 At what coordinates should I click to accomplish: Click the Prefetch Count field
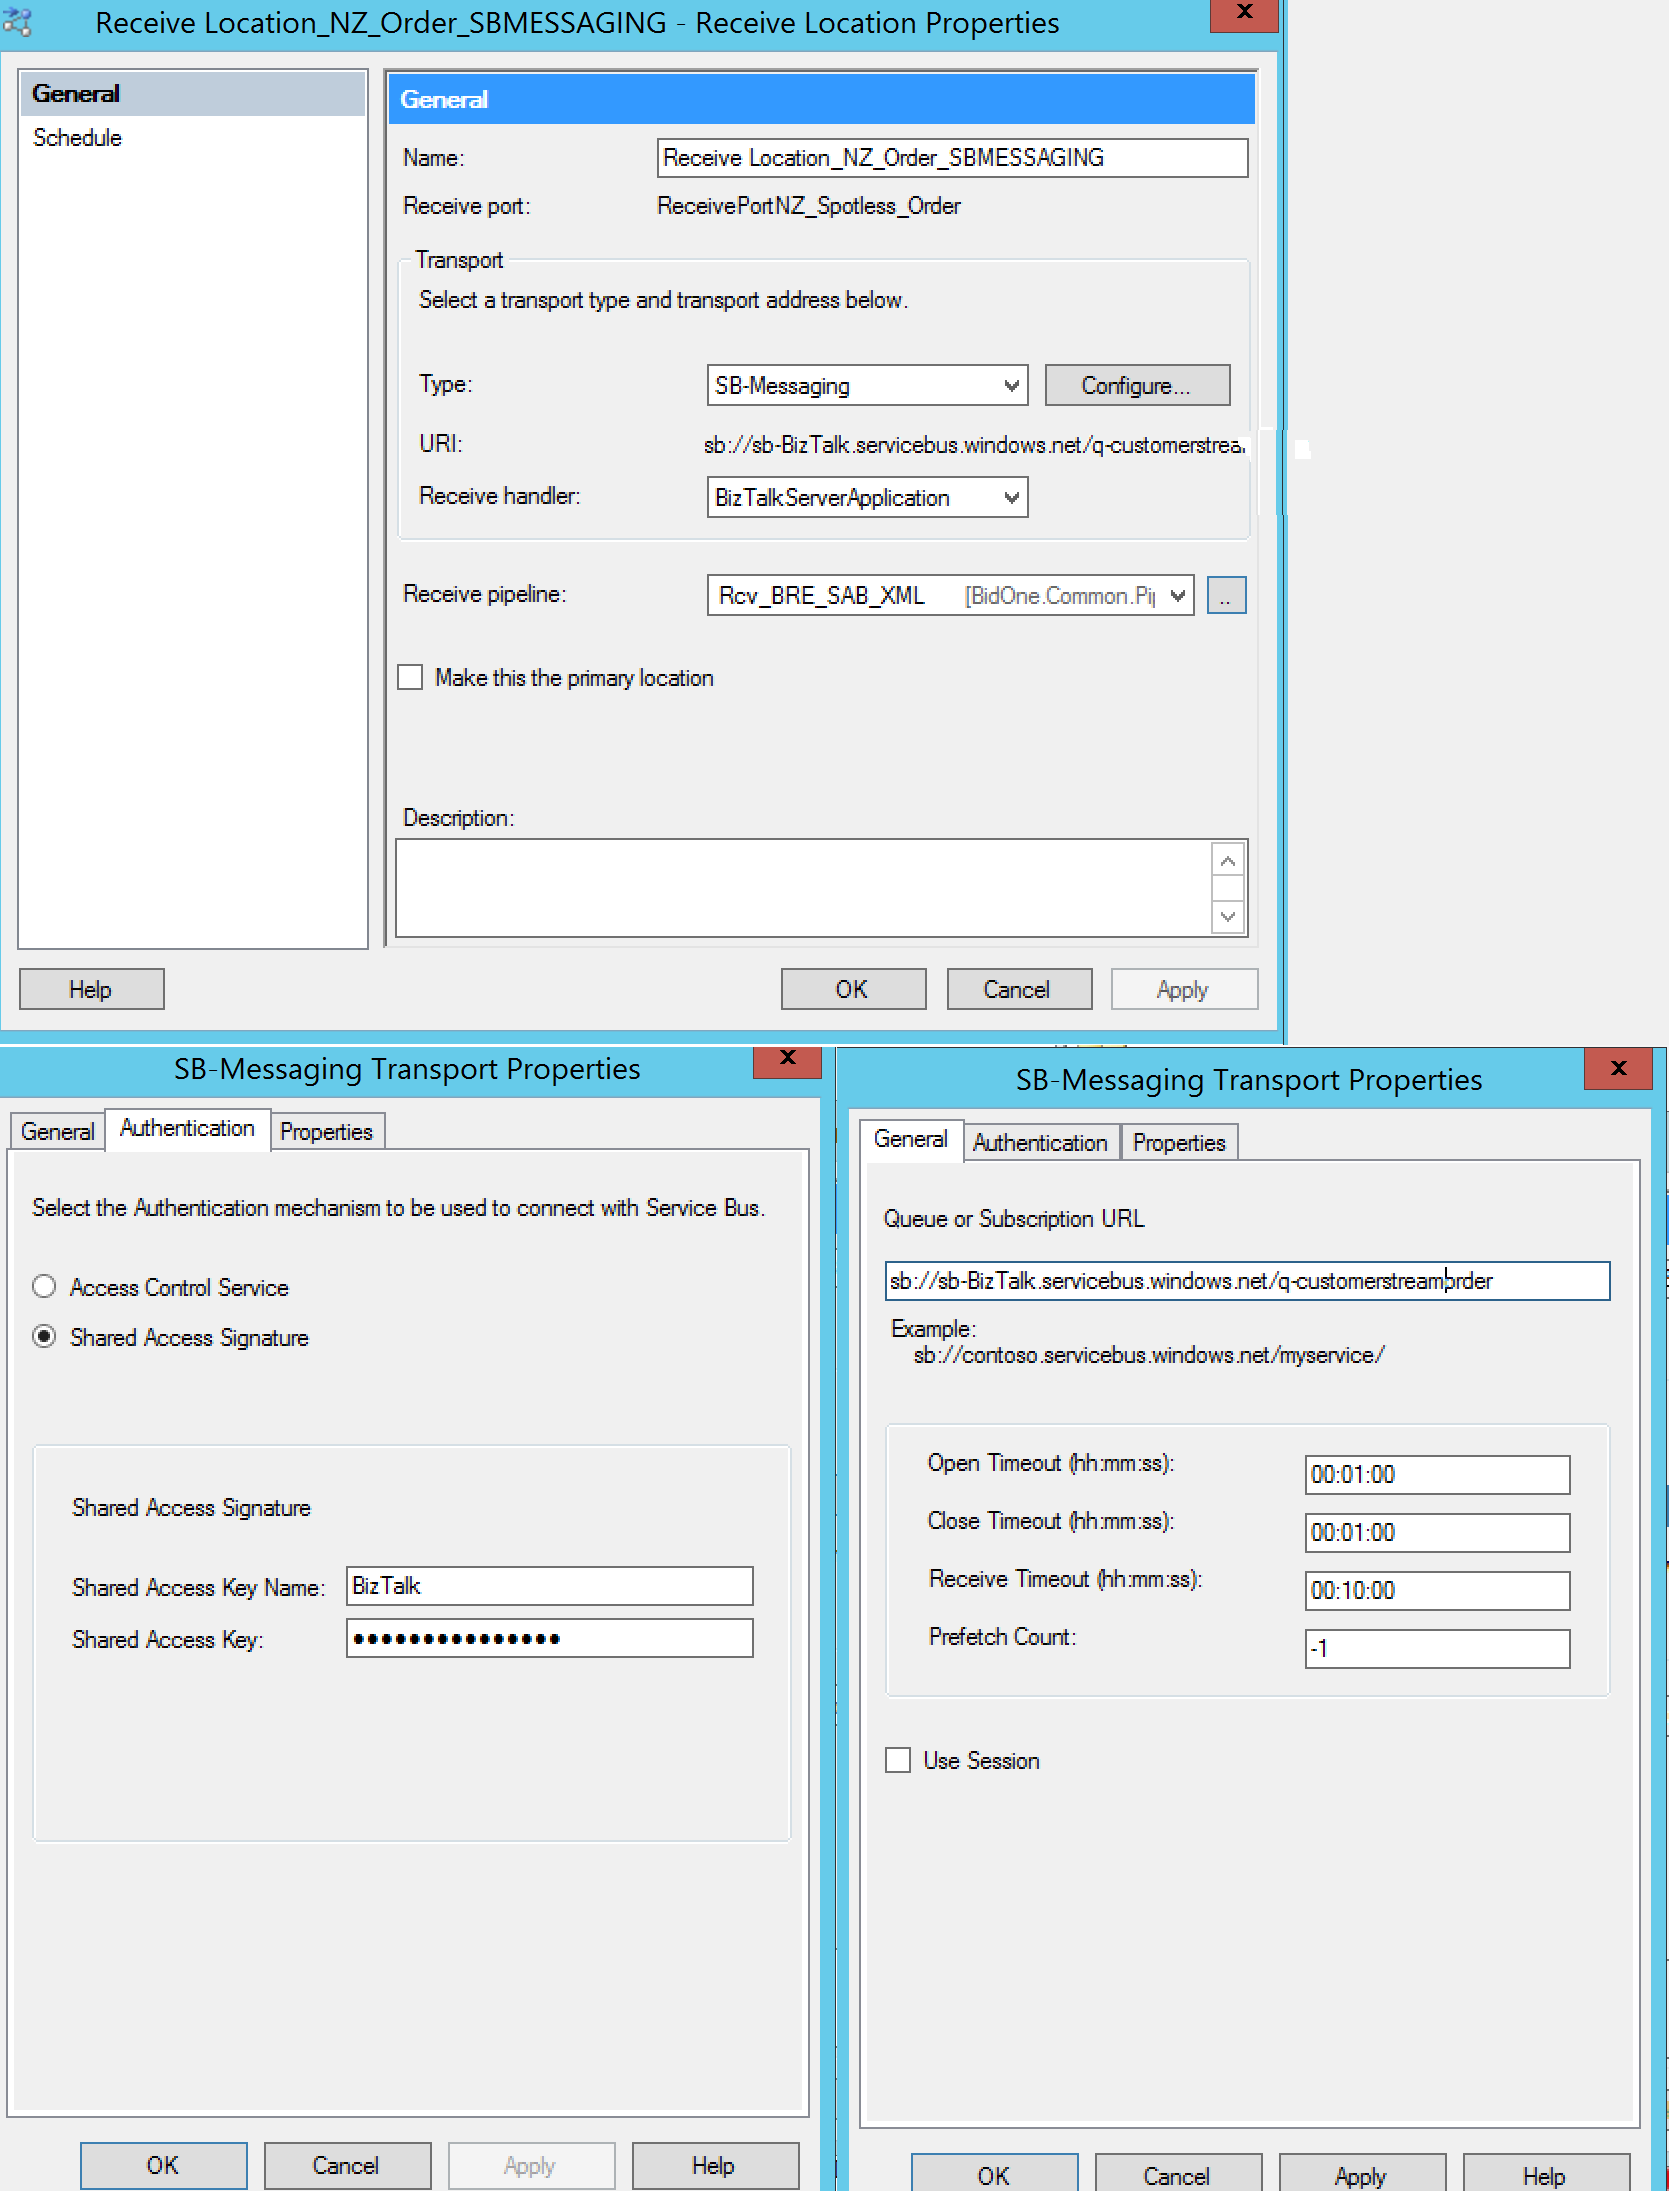coord(1437,1649)
